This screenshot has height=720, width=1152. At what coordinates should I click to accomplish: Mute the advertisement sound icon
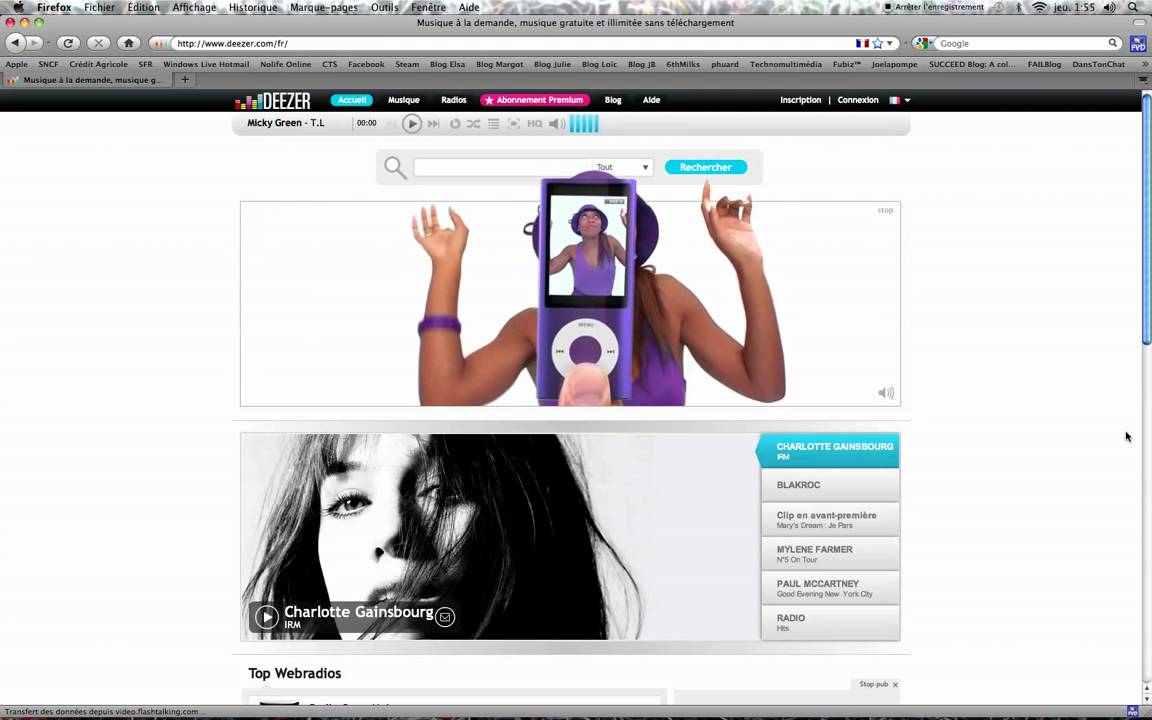coord(886,393)
